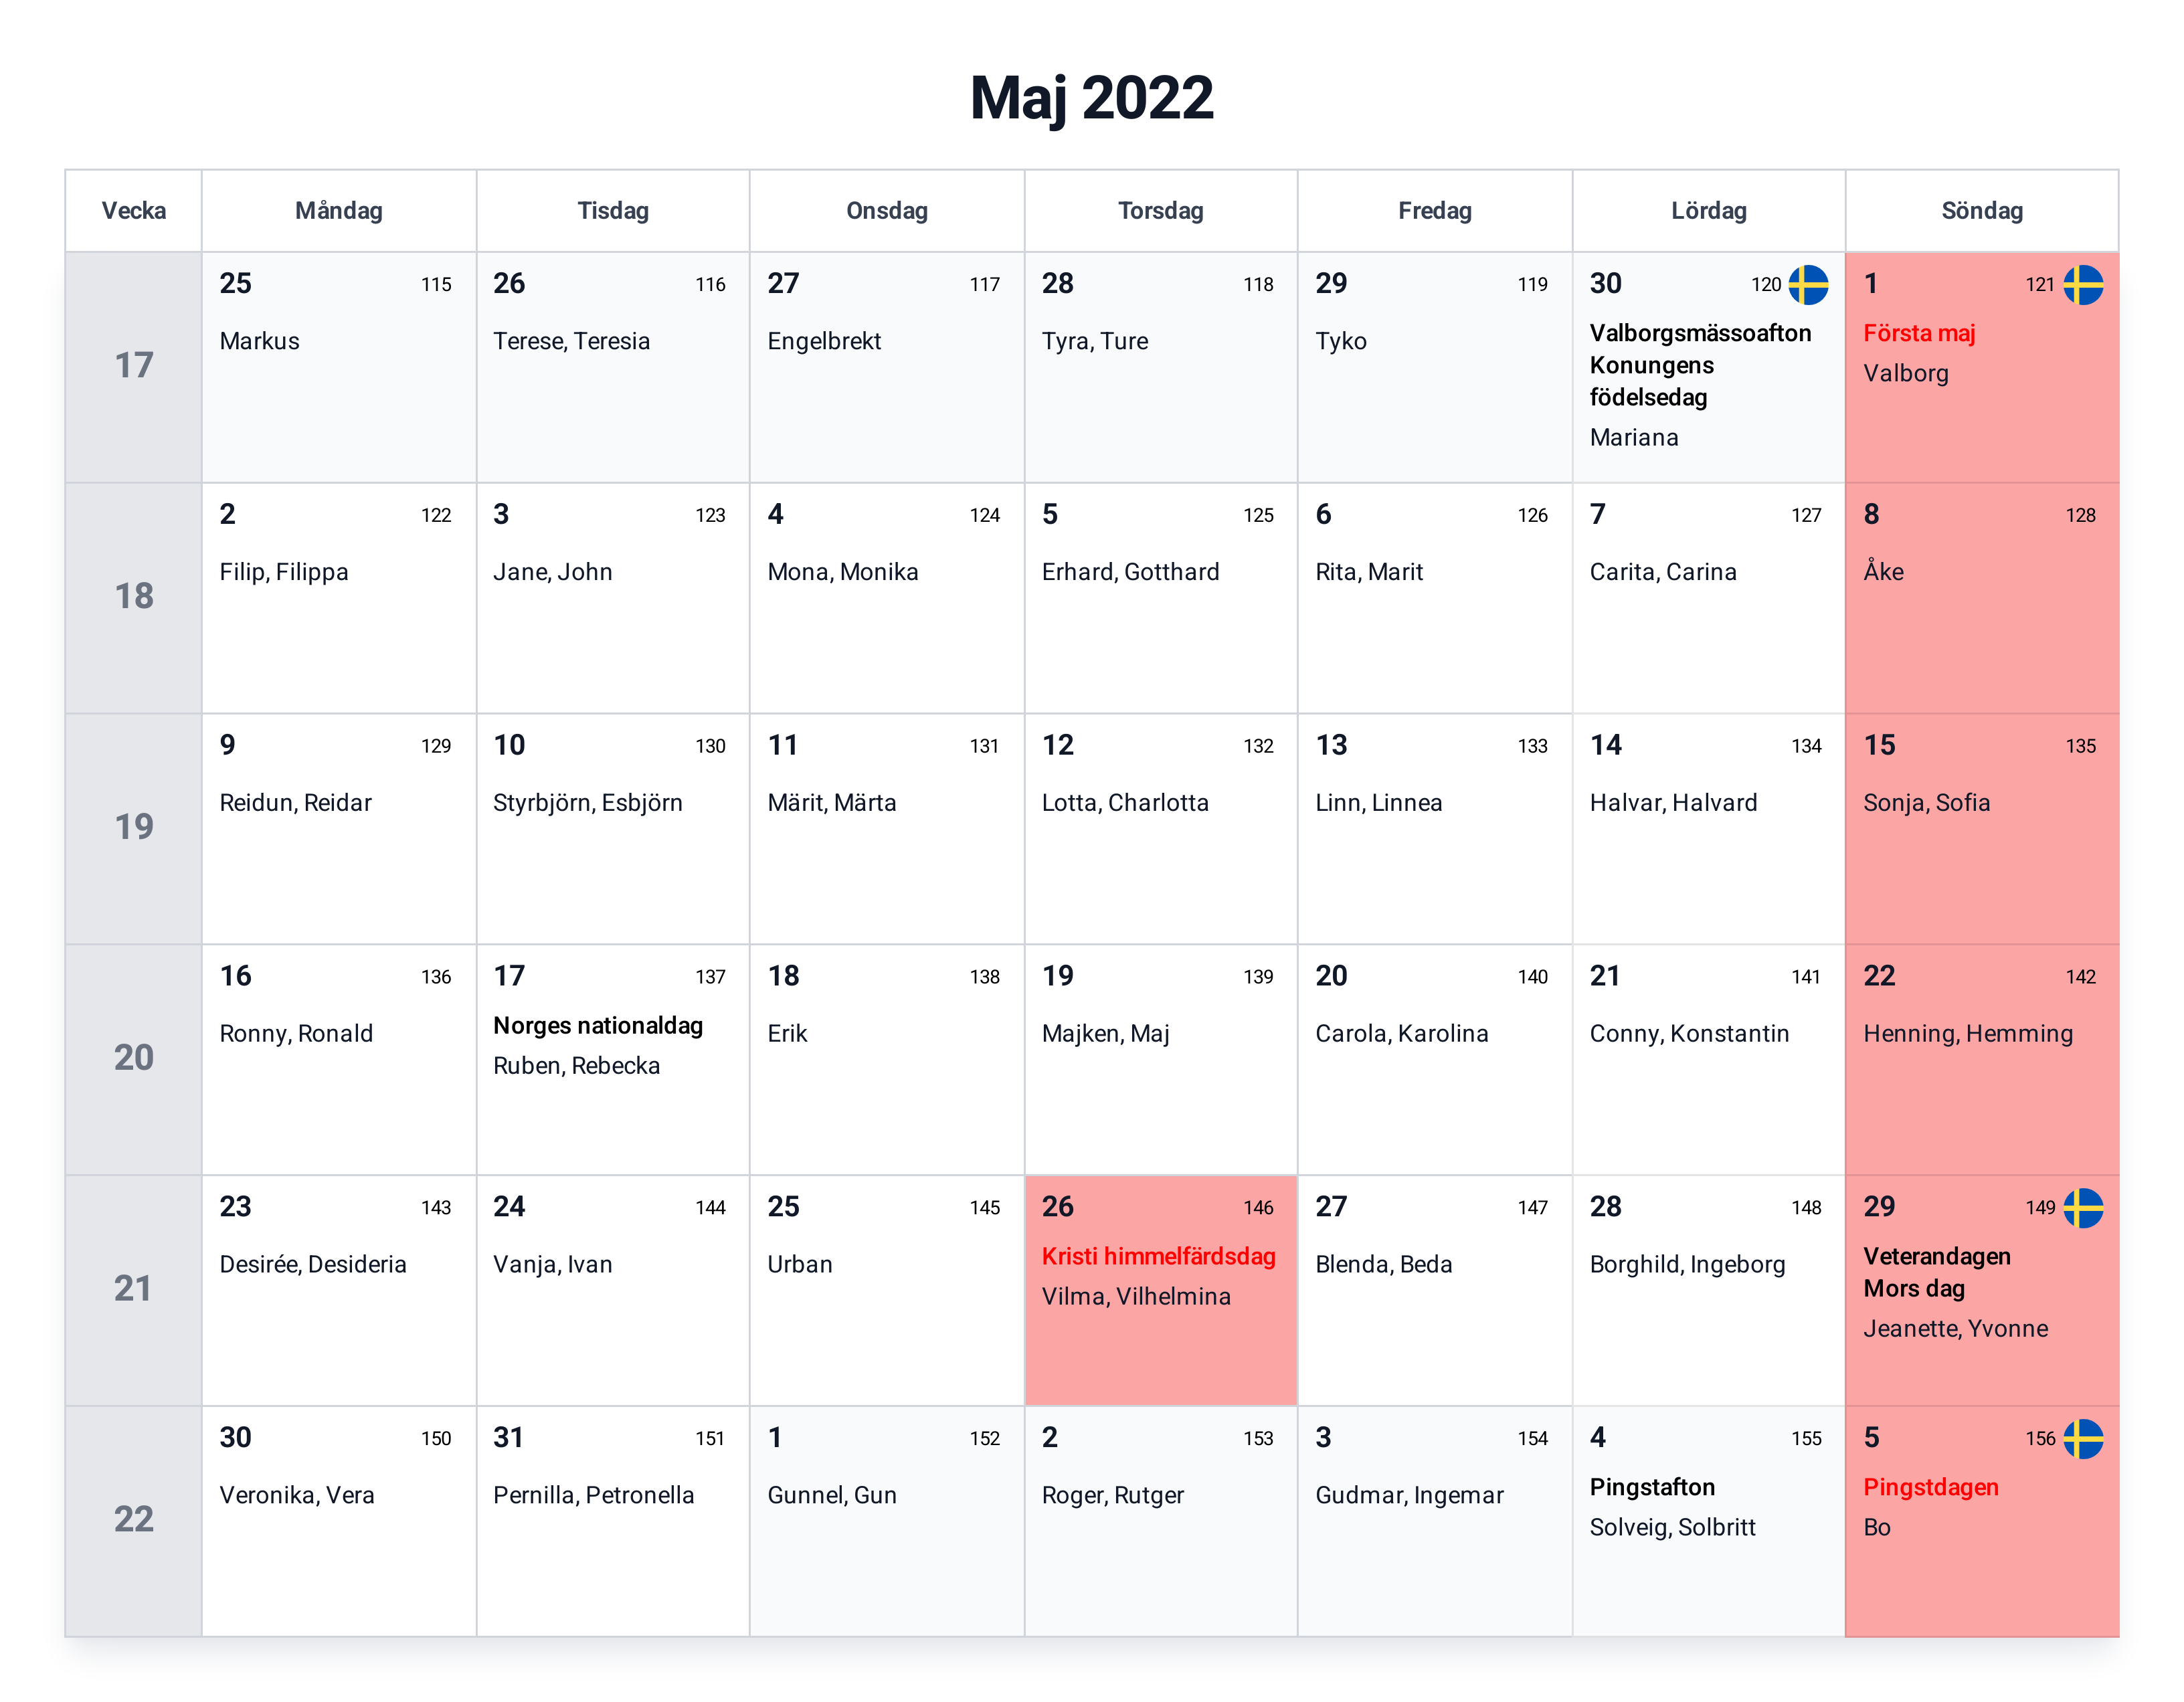Click the Swedish flag on April 30
Screen dimensions: 2184x1702
point(1808,285)
